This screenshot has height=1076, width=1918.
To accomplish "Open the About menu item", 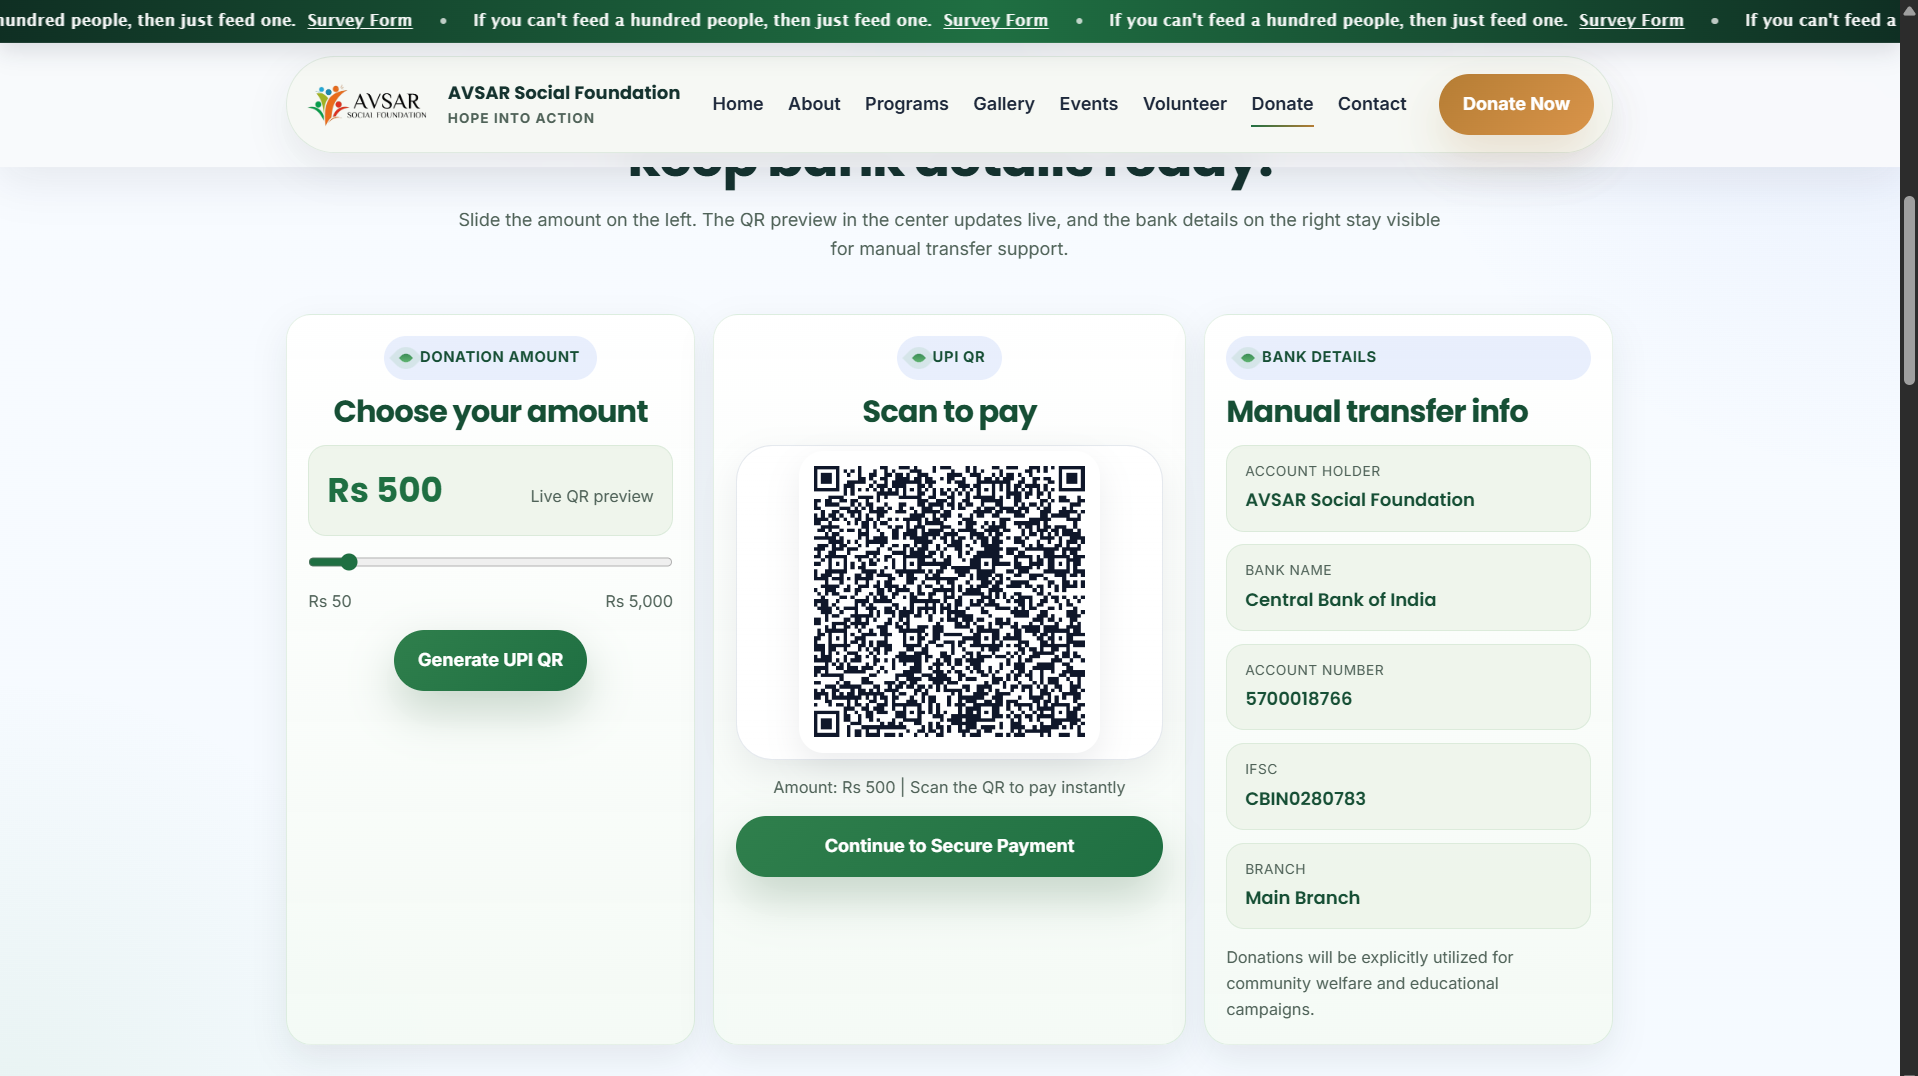I will [x=814, y=104].
